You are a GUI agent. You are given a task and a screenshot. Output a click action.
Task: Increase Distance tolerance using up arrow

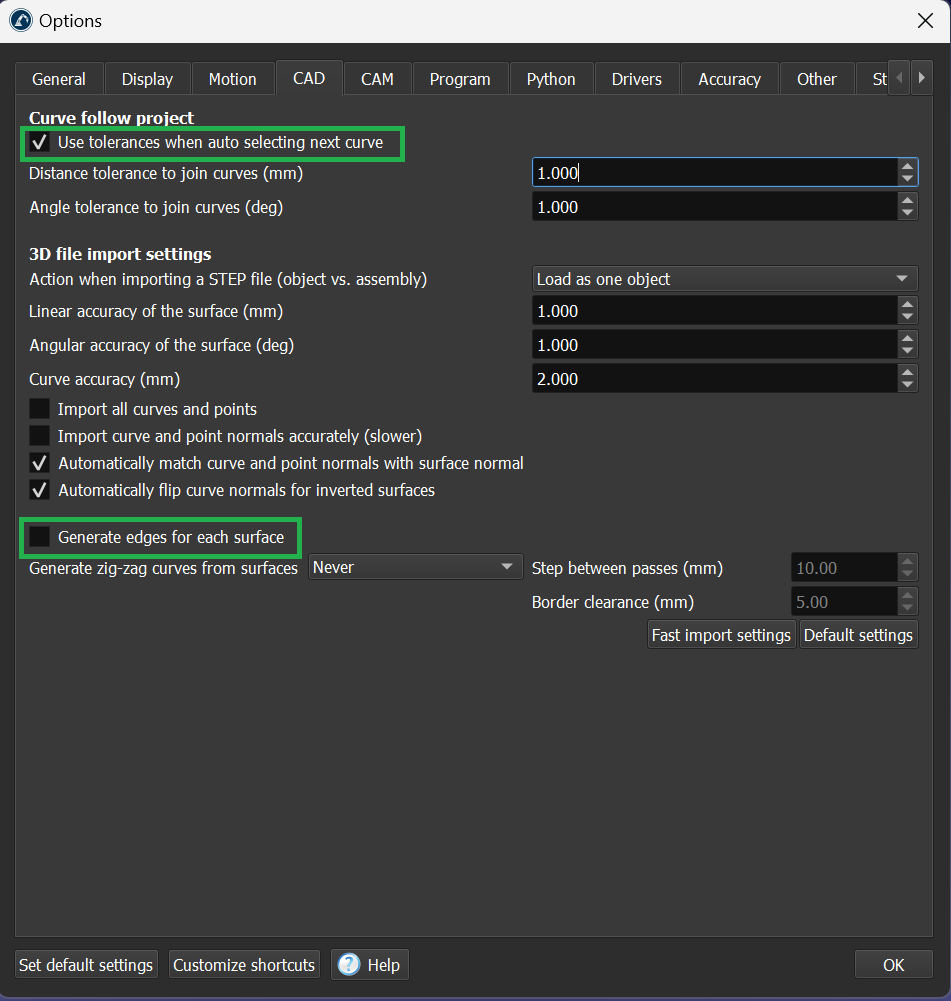907,167
